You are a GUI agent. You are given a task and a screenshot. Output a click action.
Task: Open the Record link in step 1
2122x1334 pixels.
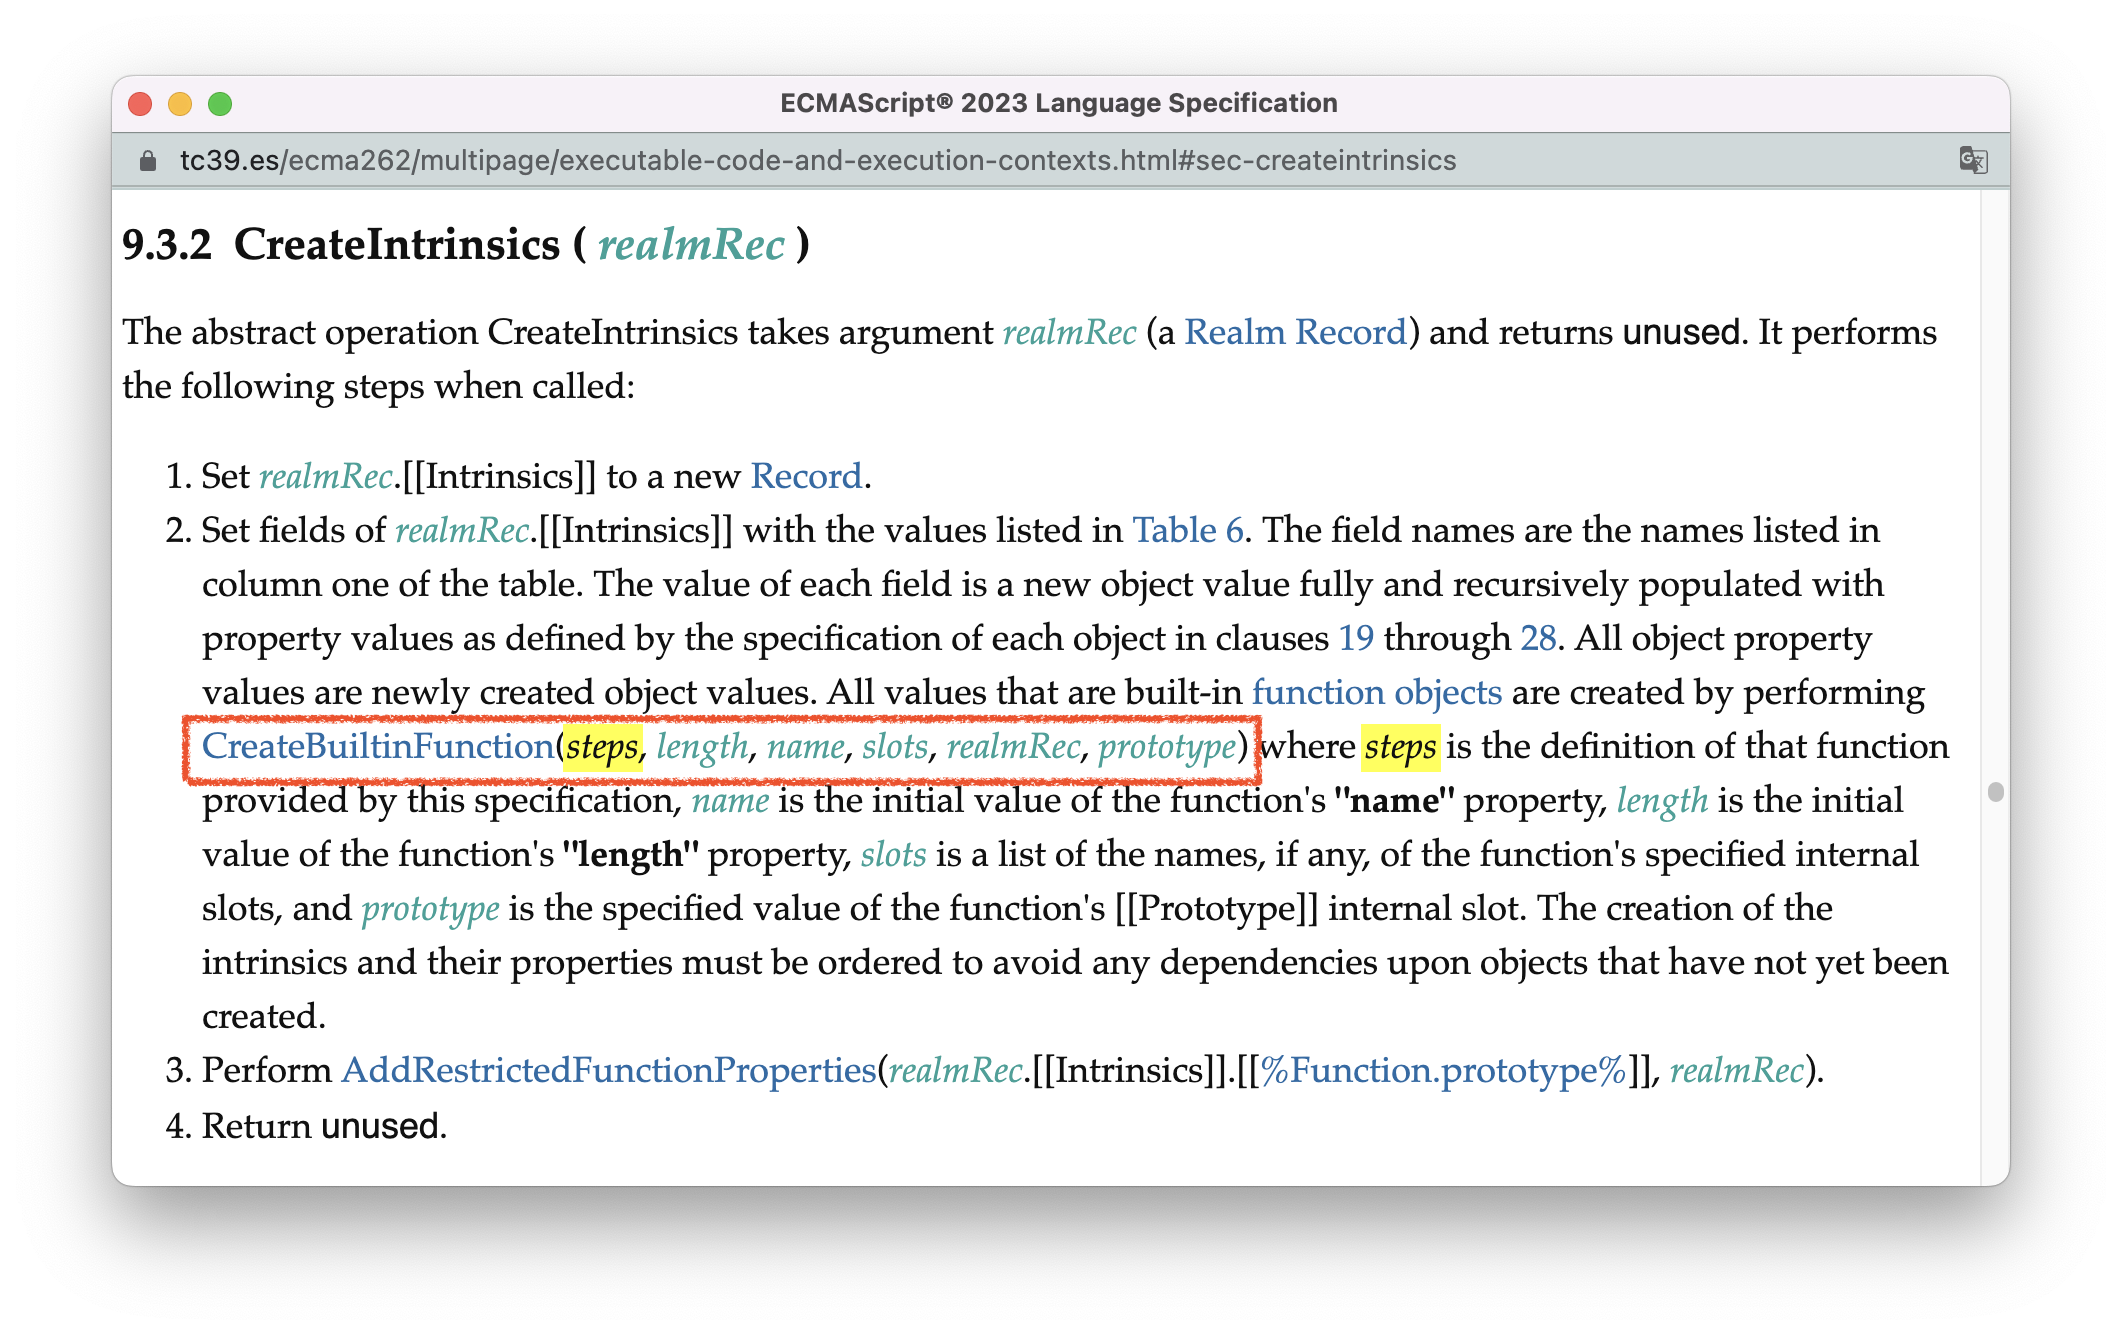click(806, 476)
